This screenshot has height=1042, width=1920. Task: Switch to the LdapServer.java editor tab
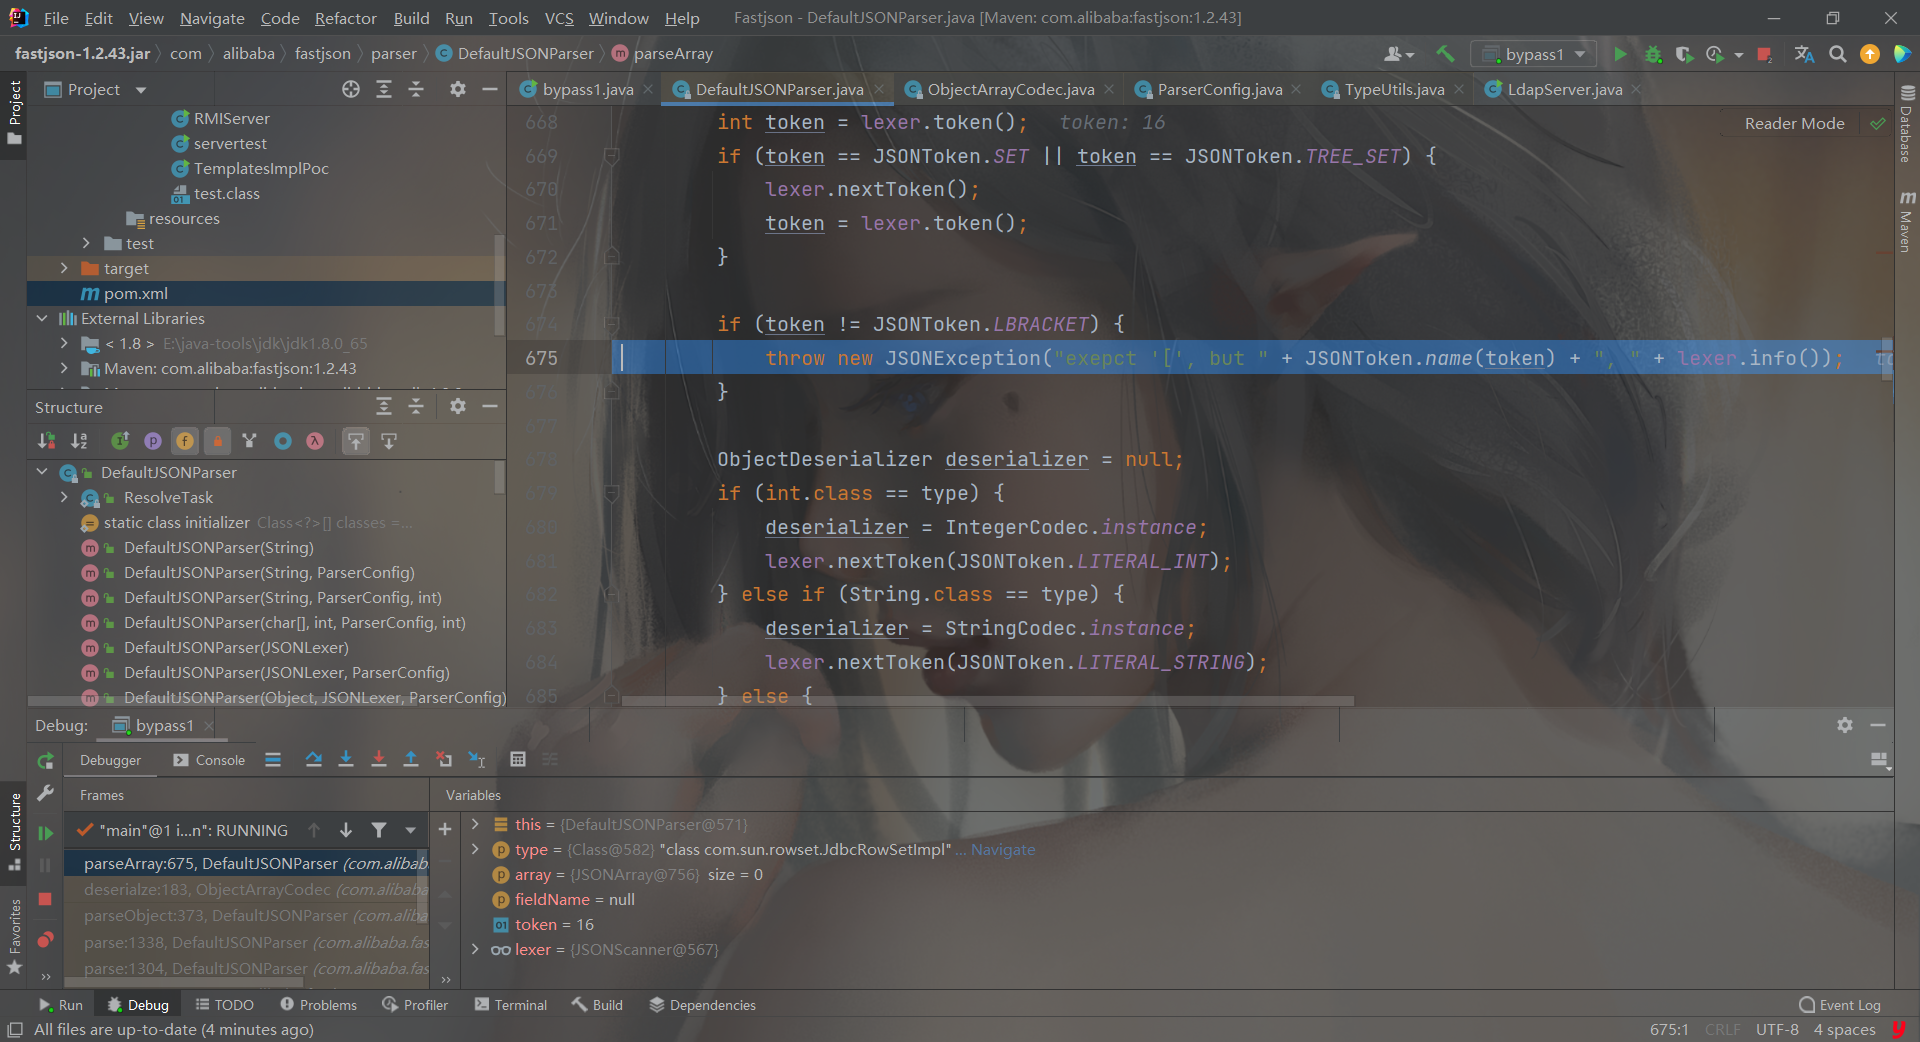click(1564, 89)
